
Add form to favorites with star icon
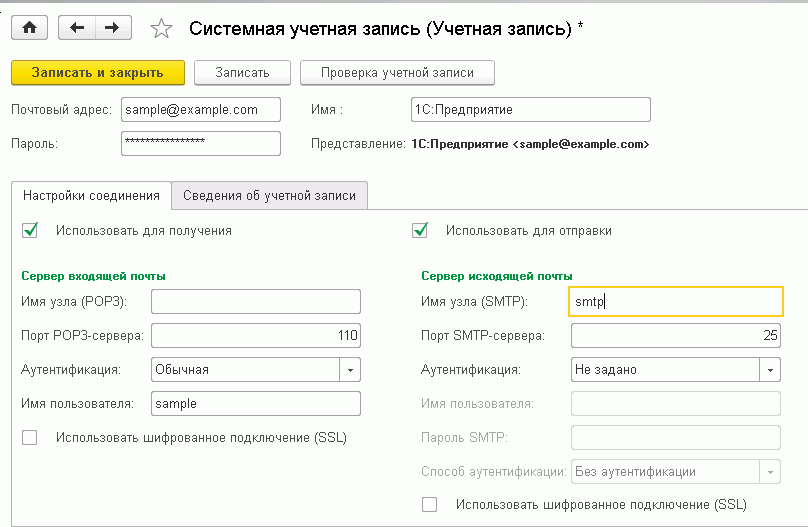(x=161, y=29)
